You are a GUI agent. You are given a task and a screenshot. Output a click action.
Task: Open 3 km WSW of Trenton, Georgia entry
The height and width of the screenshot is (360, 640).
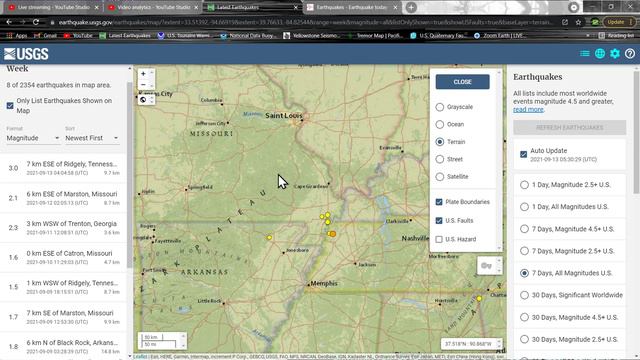63,228
